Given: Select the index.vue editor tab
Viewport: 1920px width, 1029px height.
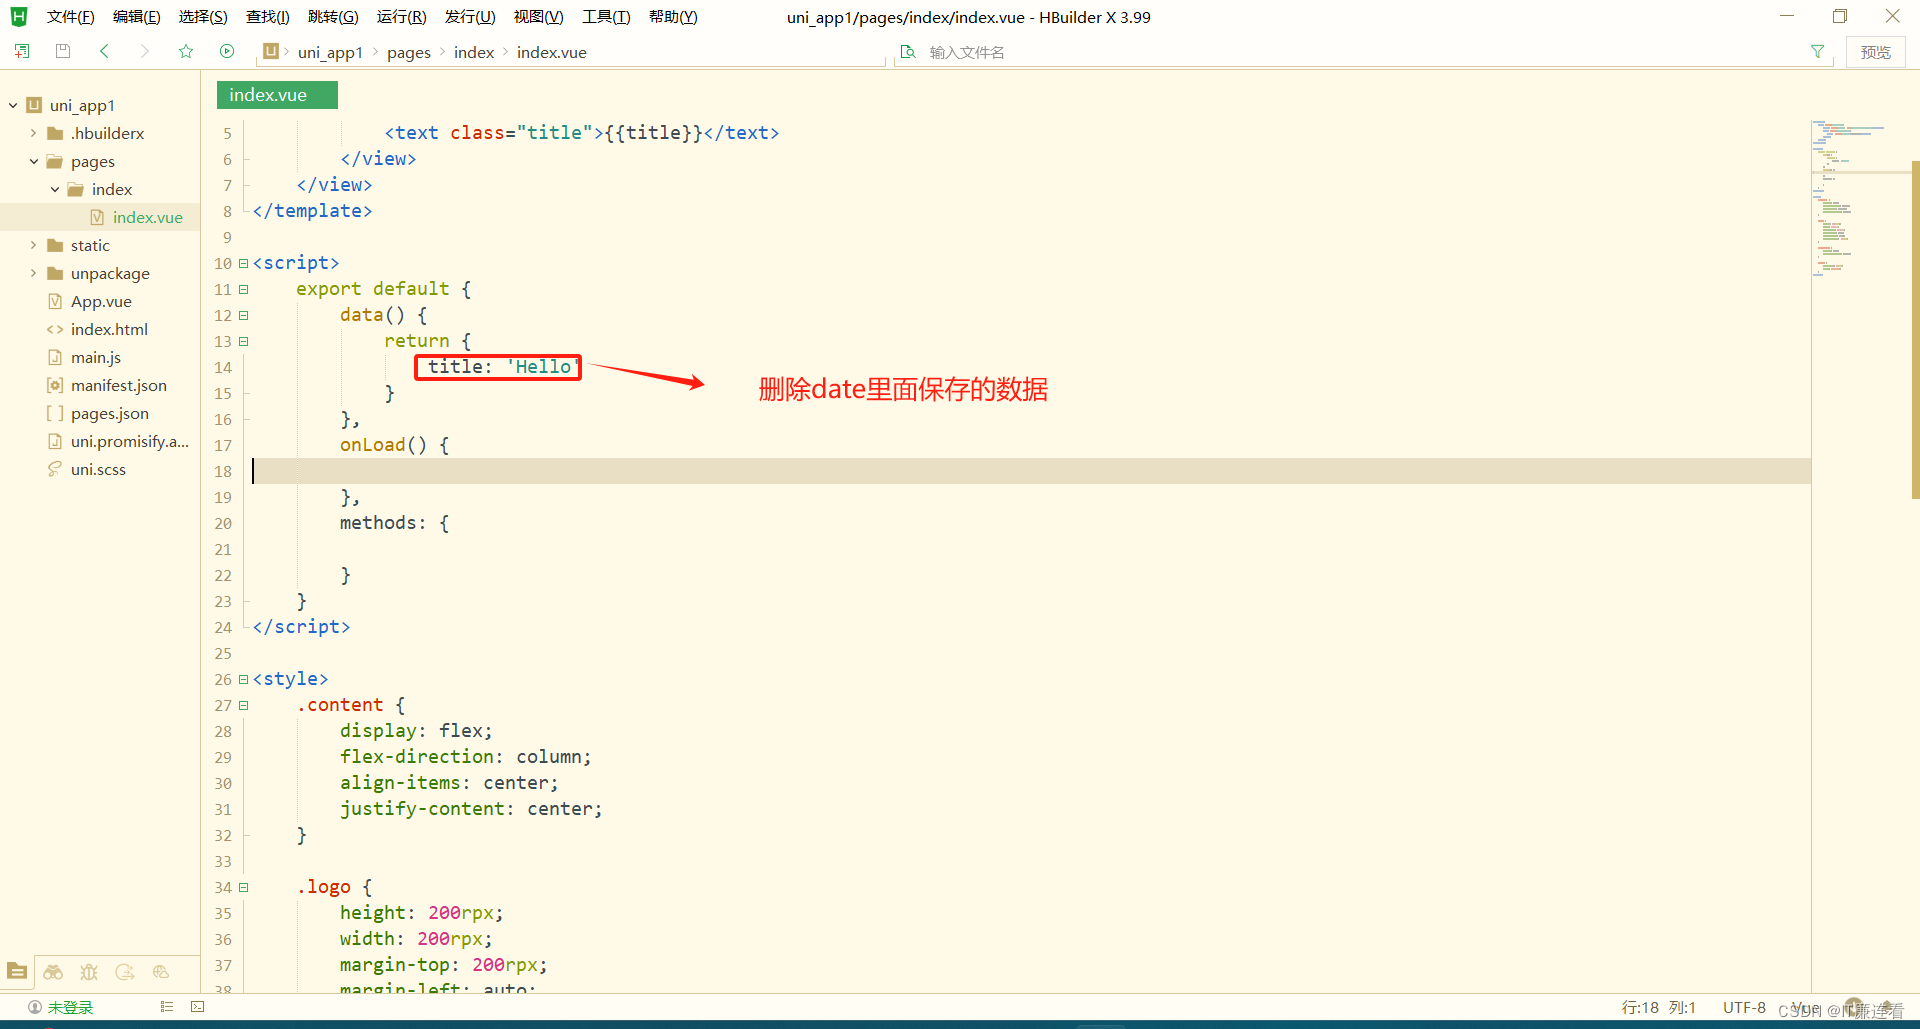Looking at the screenshot, I should pyautogui.click(x=277, y=95).
